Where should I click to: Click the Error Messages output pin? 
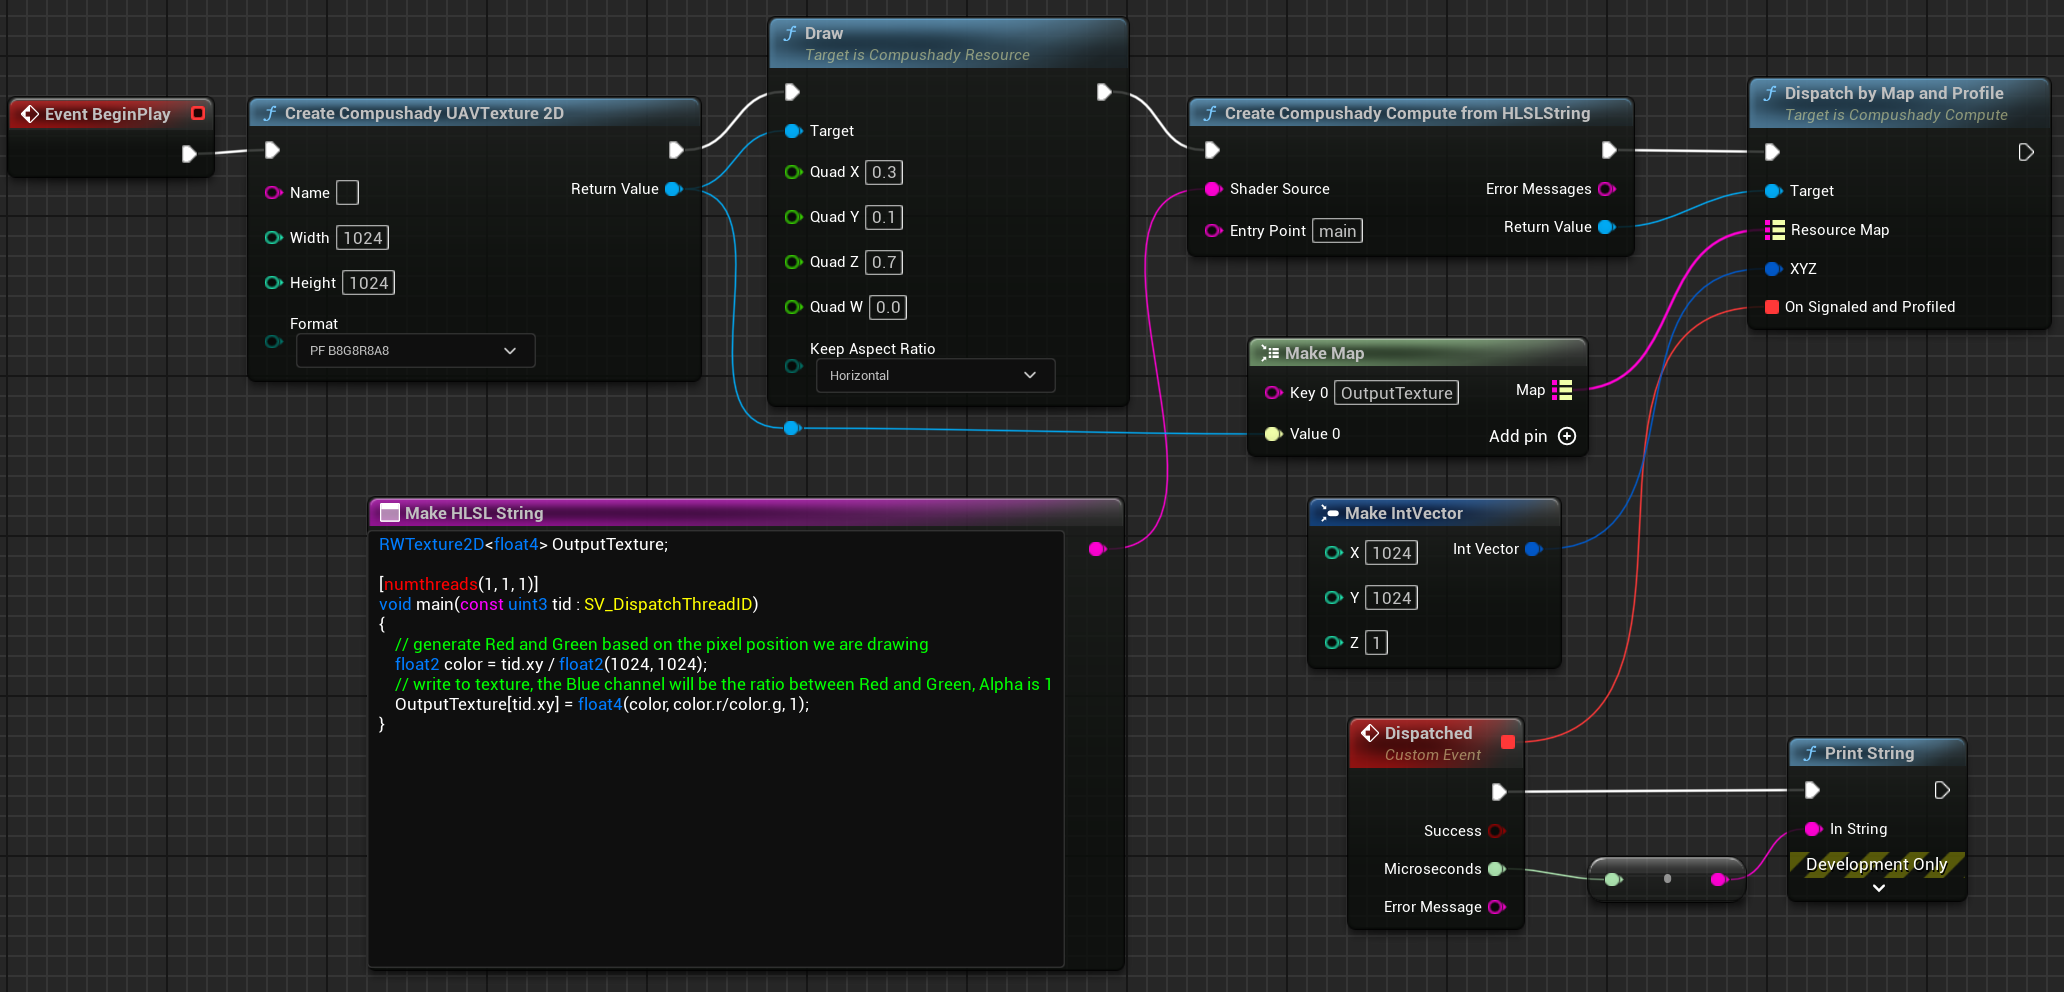coord(1606,189)
